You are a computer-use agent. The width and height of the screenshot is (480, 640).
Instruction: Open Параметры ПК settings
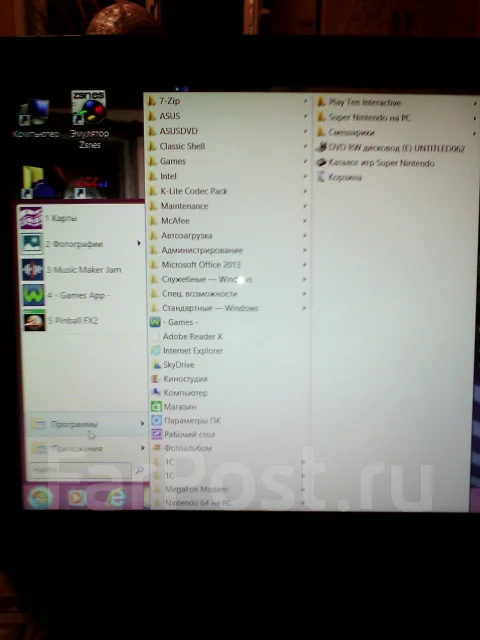coord(186,420)
